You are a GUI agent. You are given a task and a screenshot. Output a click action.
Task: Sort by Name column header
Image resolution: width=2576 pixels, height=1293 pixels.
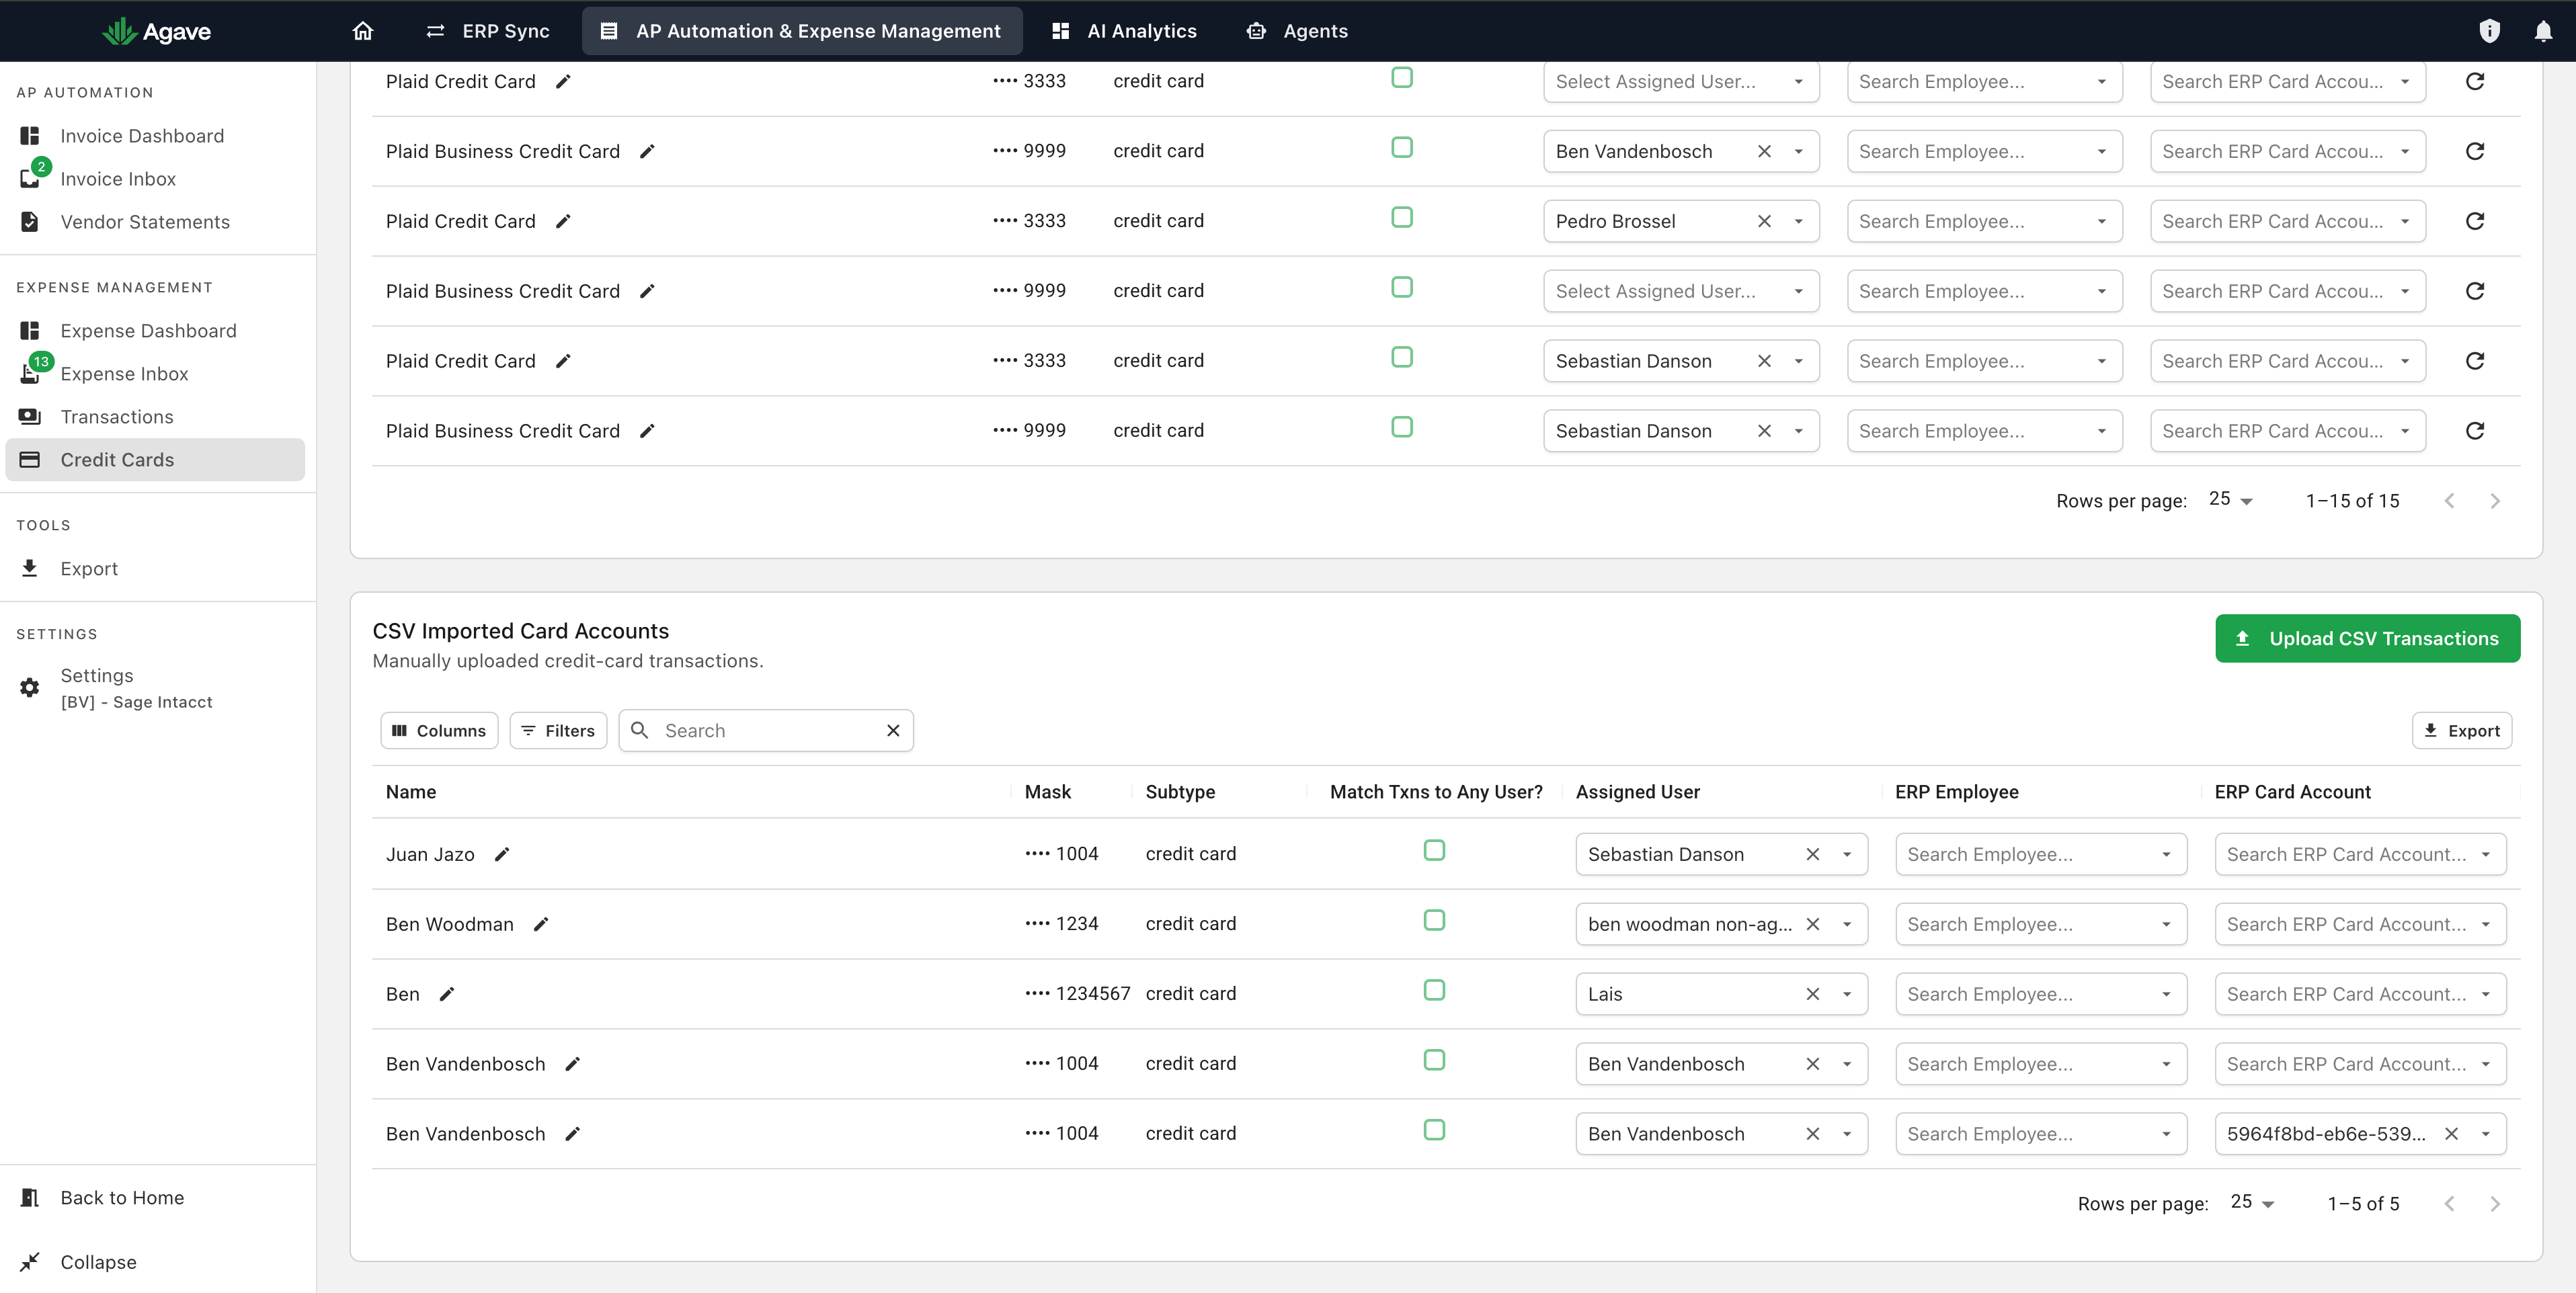point(411,792)
